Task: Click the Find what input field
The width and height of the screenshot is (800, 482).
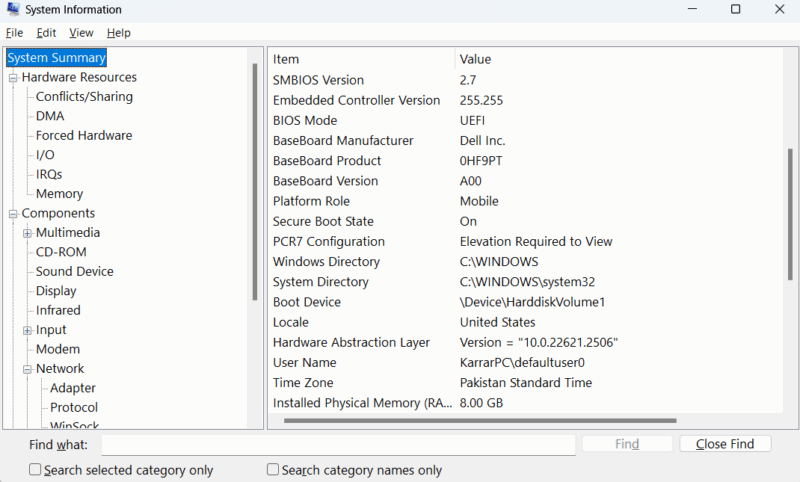Action: pos(338,444)
